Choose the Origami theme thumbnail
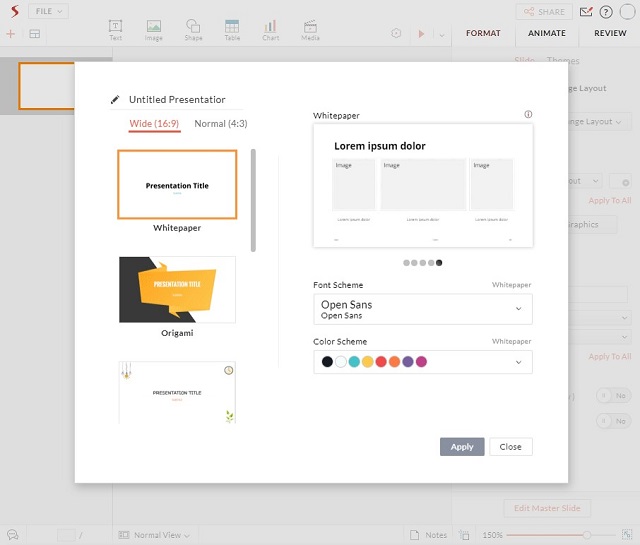The image size is (640, 545). [177, 289]
